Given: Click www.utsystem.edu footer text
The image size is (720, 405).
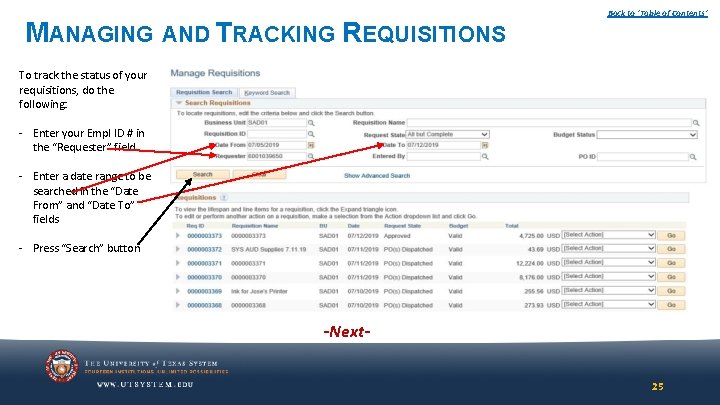Looking at the screenshot, I should pyautogui.click(x=145, y=385).
